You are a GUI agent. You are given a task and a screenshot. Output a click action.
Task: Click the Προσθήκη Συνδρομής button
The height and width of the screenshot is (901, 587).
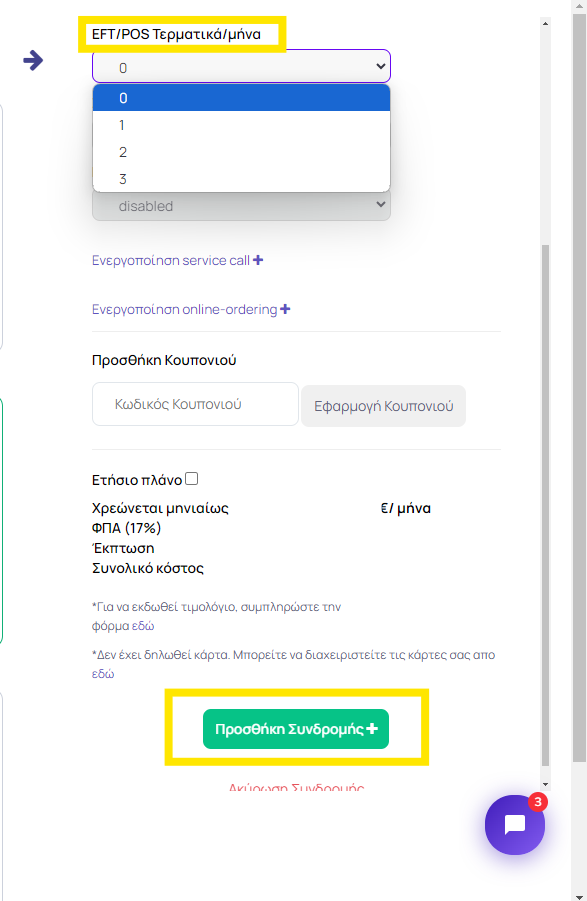(x=296, y=729)
